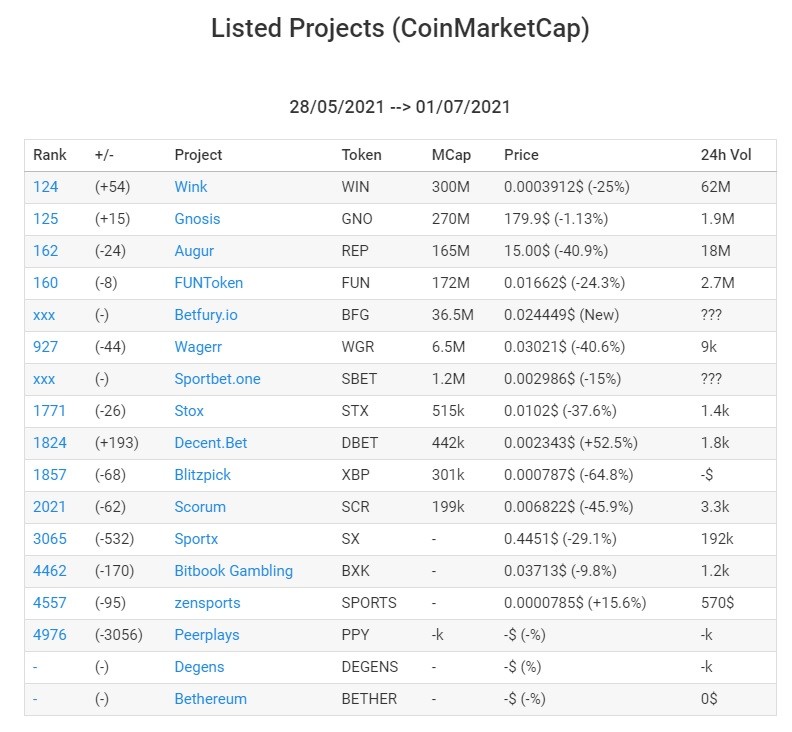The image size is (792, 732).
Task: Click the Sportbet.one link
Action: click(217, 379)
